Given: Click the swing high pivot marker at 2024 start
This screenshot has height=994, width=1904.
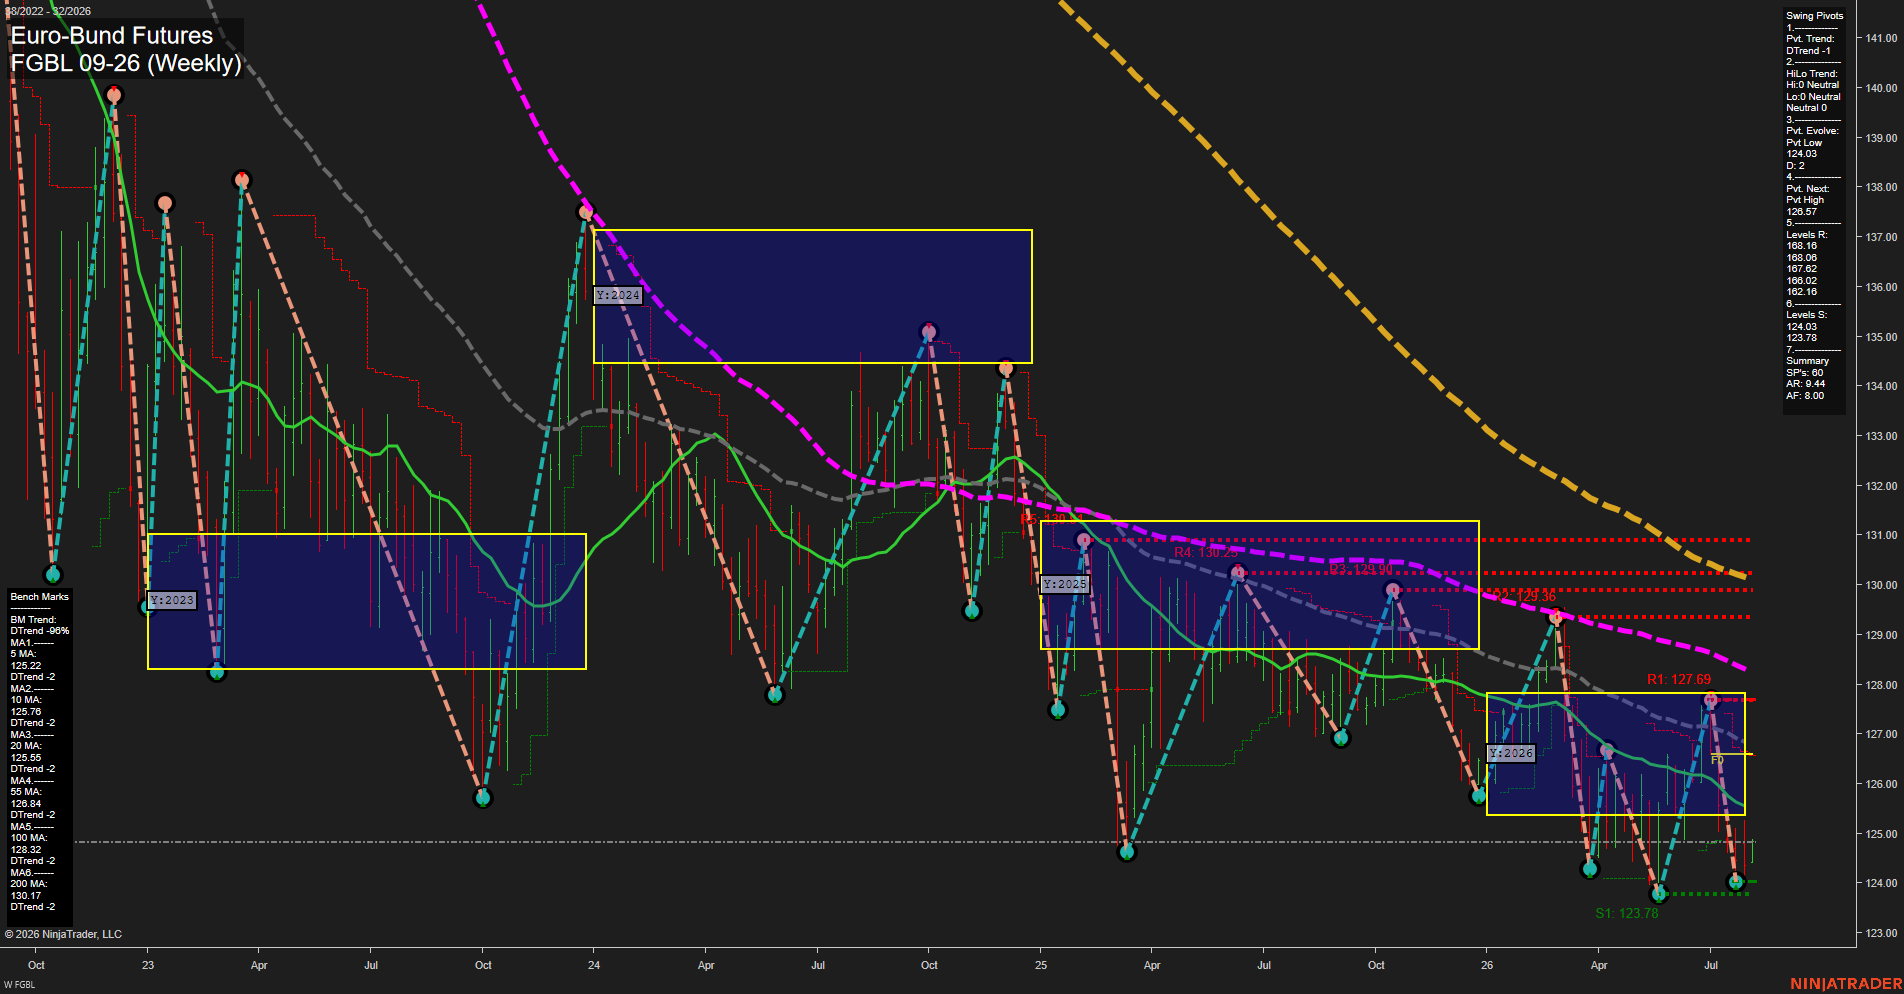Looking at the screenshot, I should 586,212.
